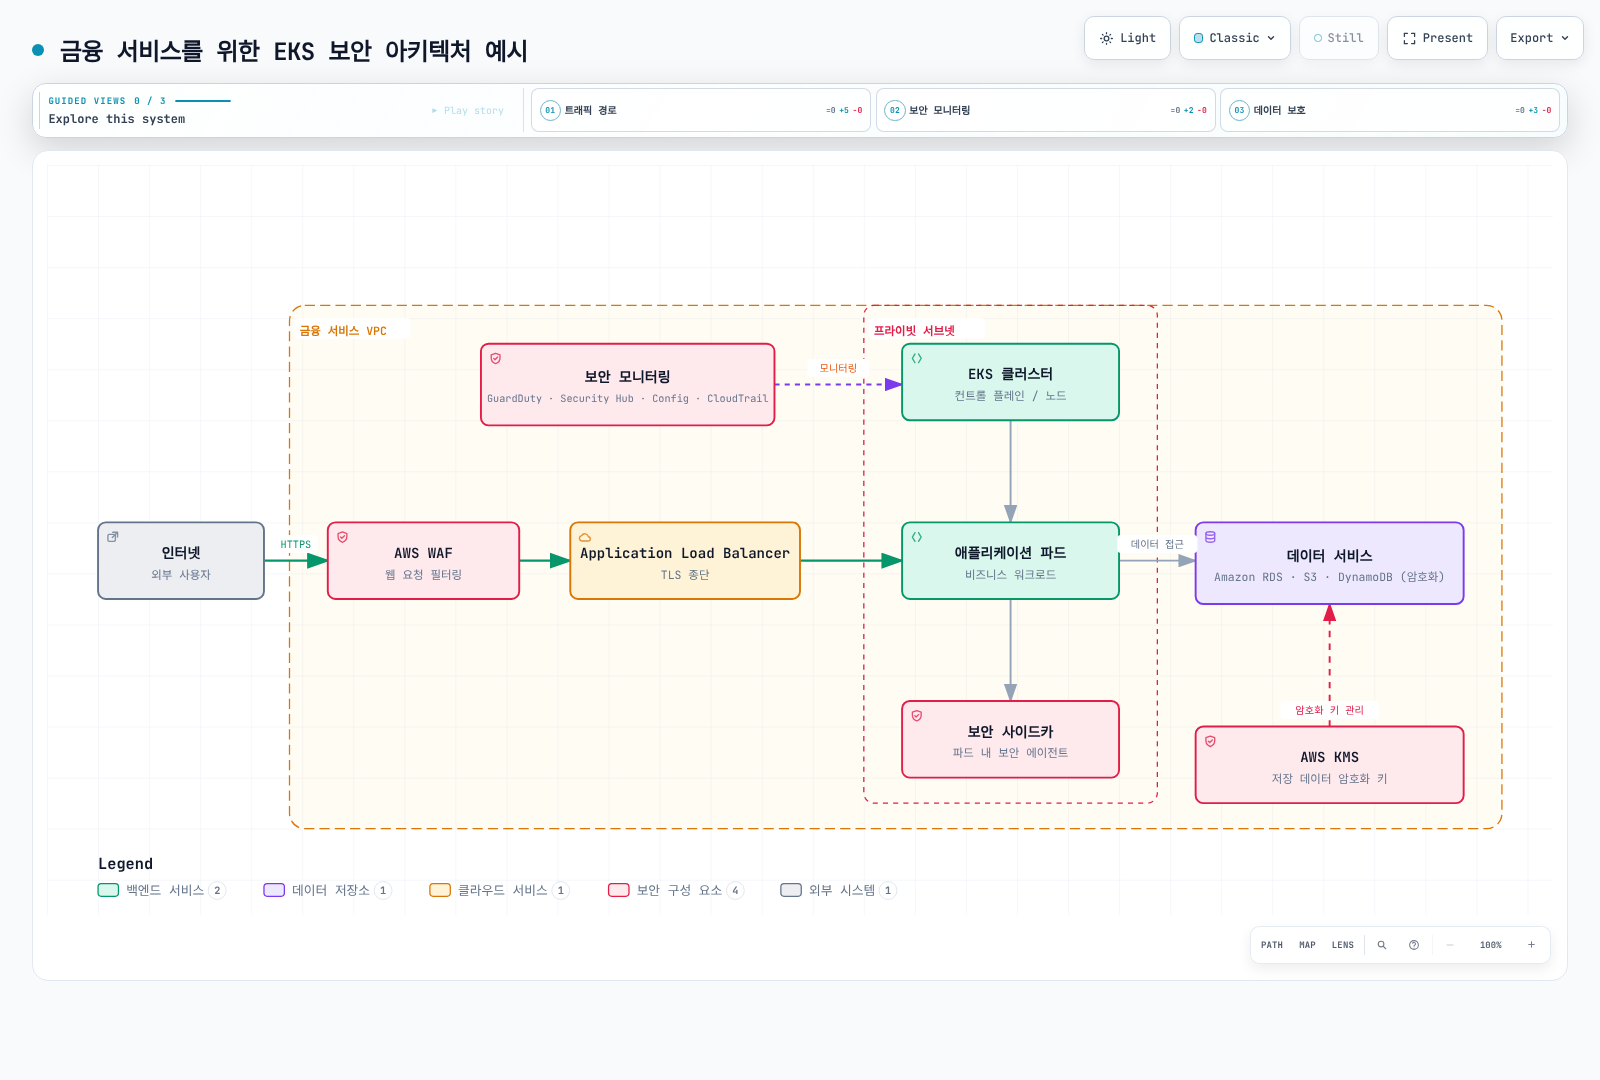Viewport: 1600px width, 1080px height.
Task: Select the 애플리케이션 파드 node
Action: click(1010, 561)
